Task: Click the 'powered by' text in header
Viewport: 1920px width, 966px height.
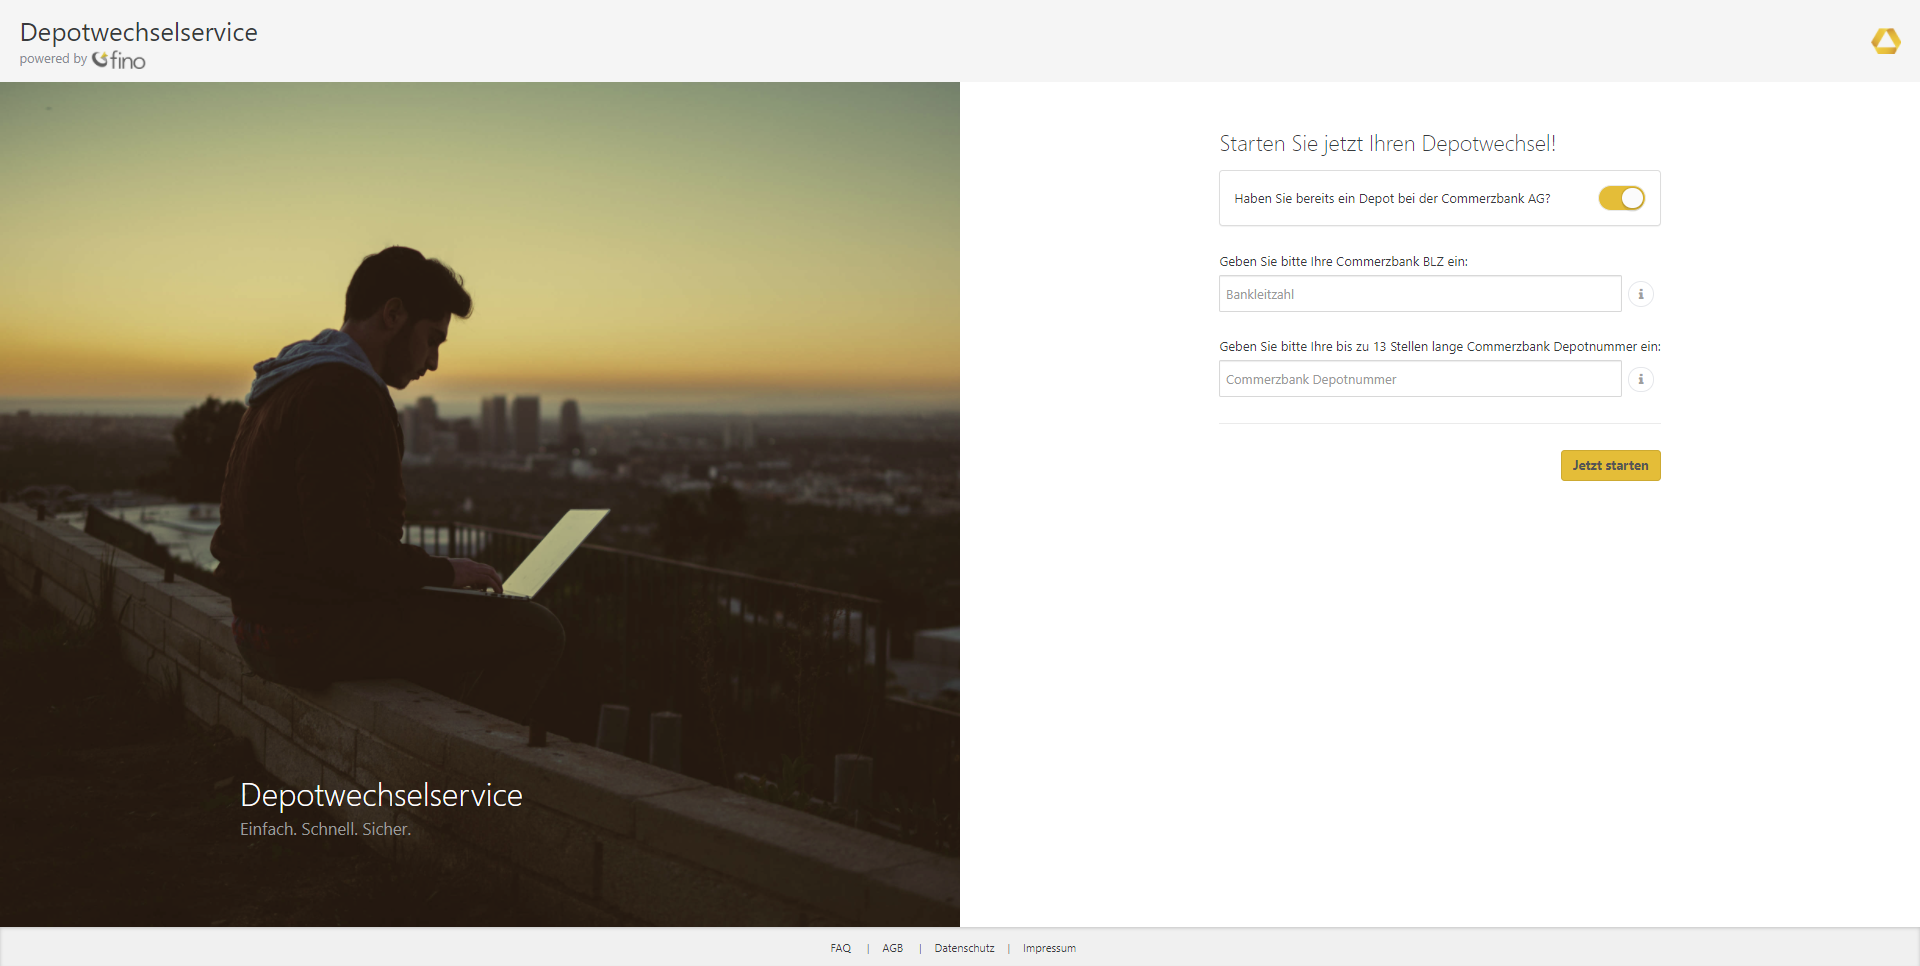Action: click(x=53, y=59)
